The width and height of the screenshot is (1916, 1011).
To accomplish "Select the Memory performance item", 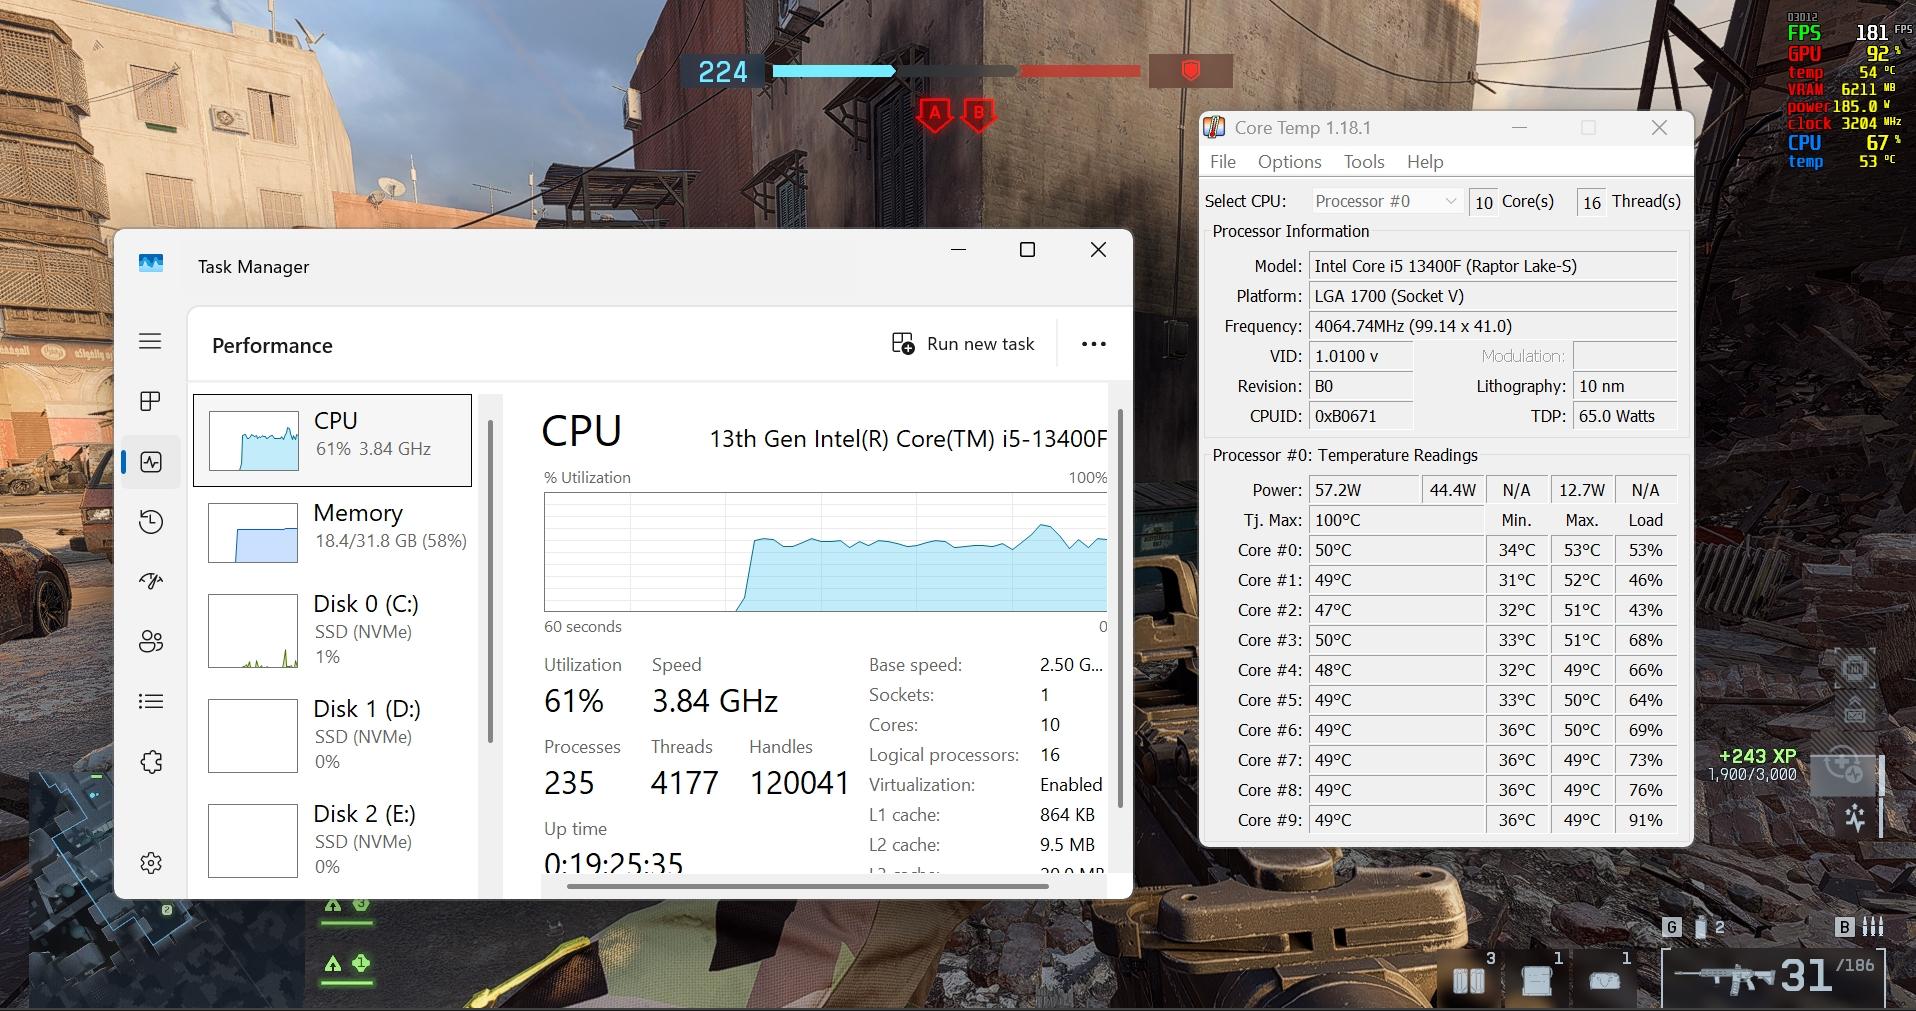I will [x=332, y=532].
